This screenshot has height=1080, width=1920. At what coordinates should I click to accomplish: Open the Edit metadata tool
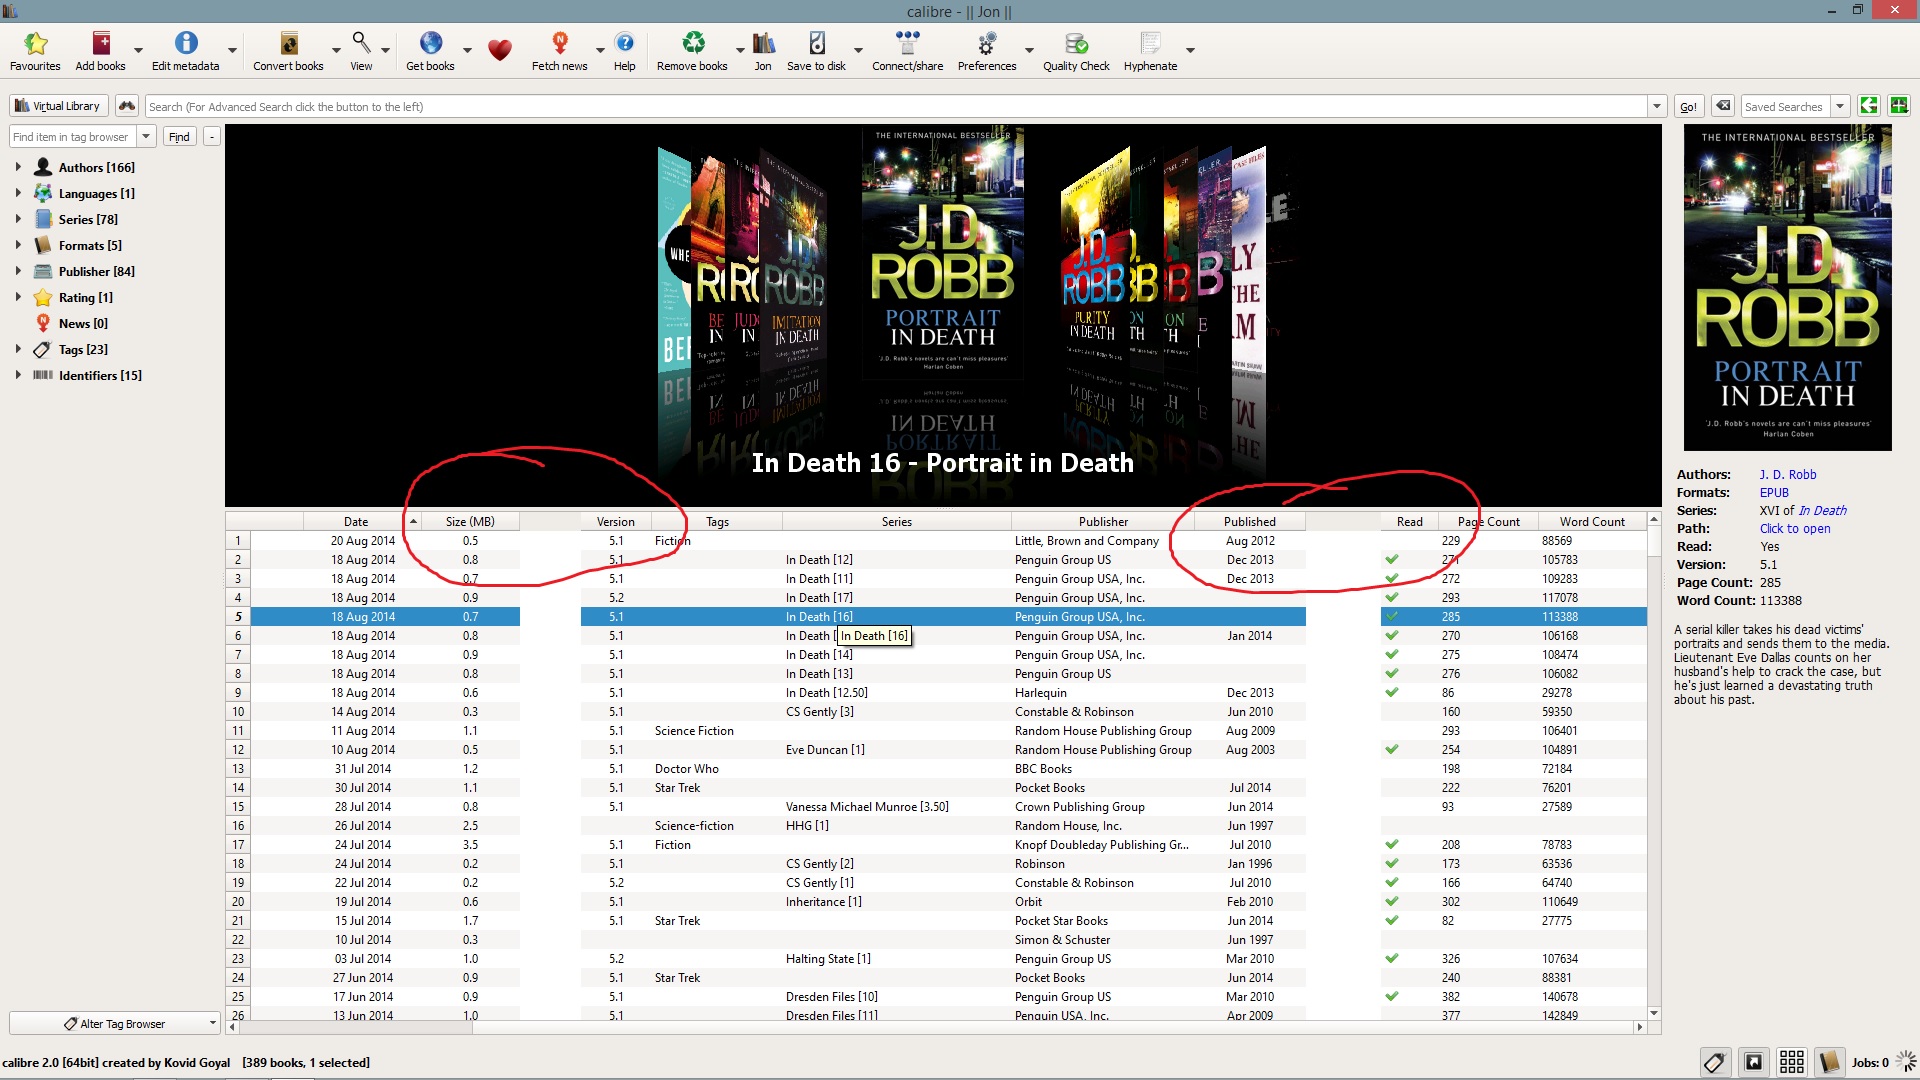point(186,44)
